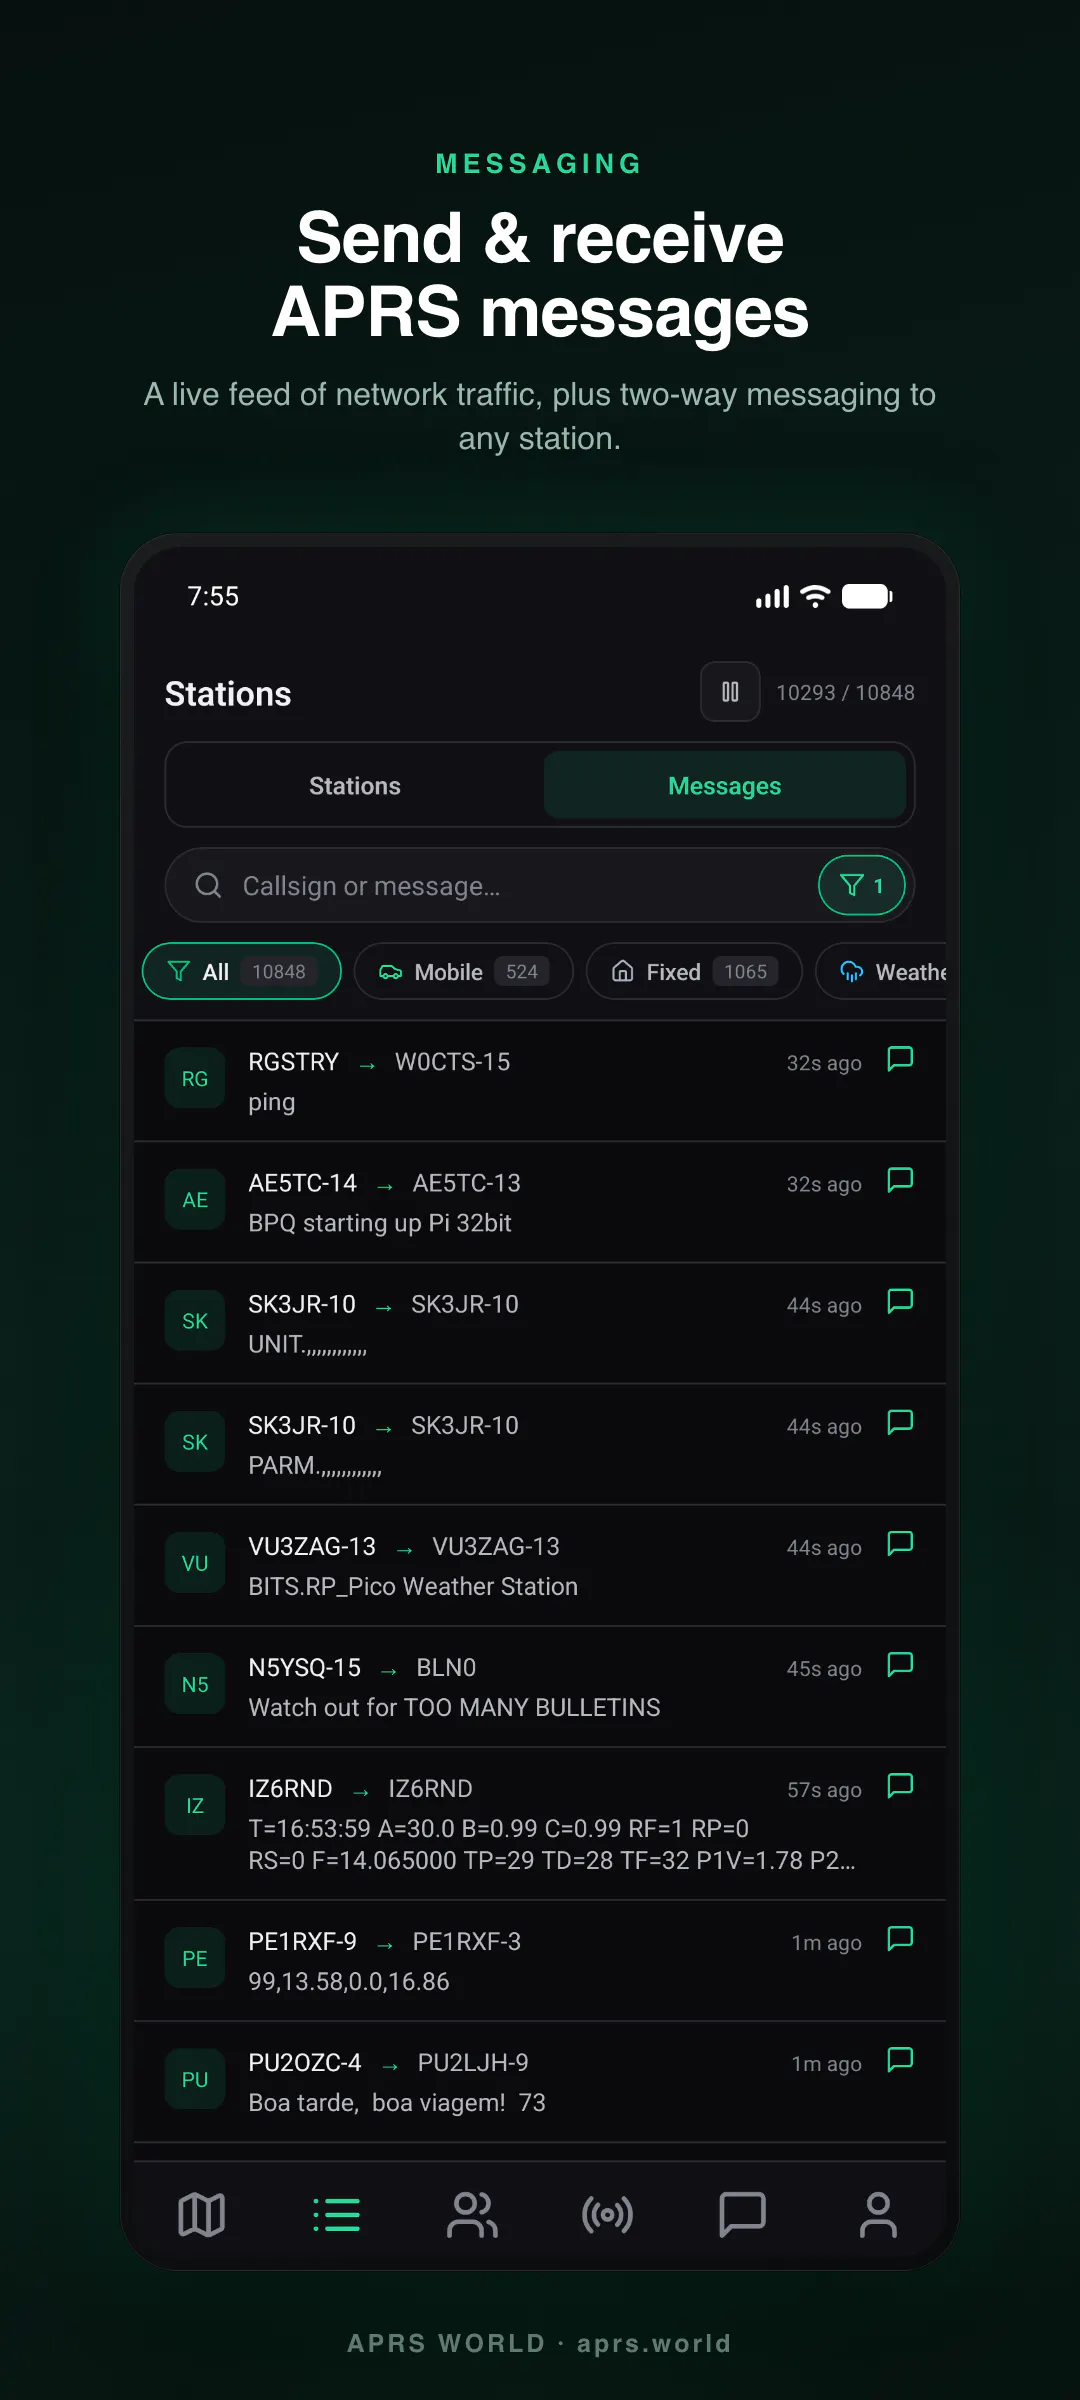Screen dimensions: 1080x2400
Task: Open chat icon for PE1RXF-9 message
Action: click(900, 1938)
